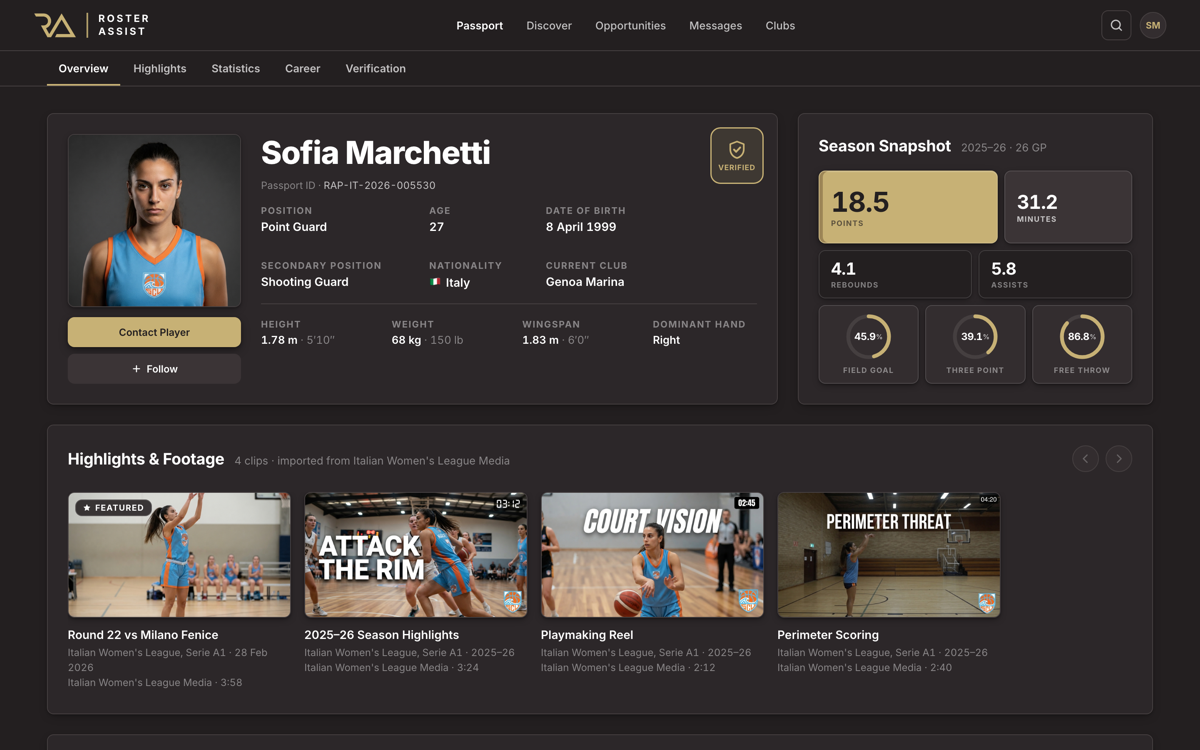Click the 4 clips imported caption
The width and height of the screenshot is (1200, 750).
coord(372,461)
